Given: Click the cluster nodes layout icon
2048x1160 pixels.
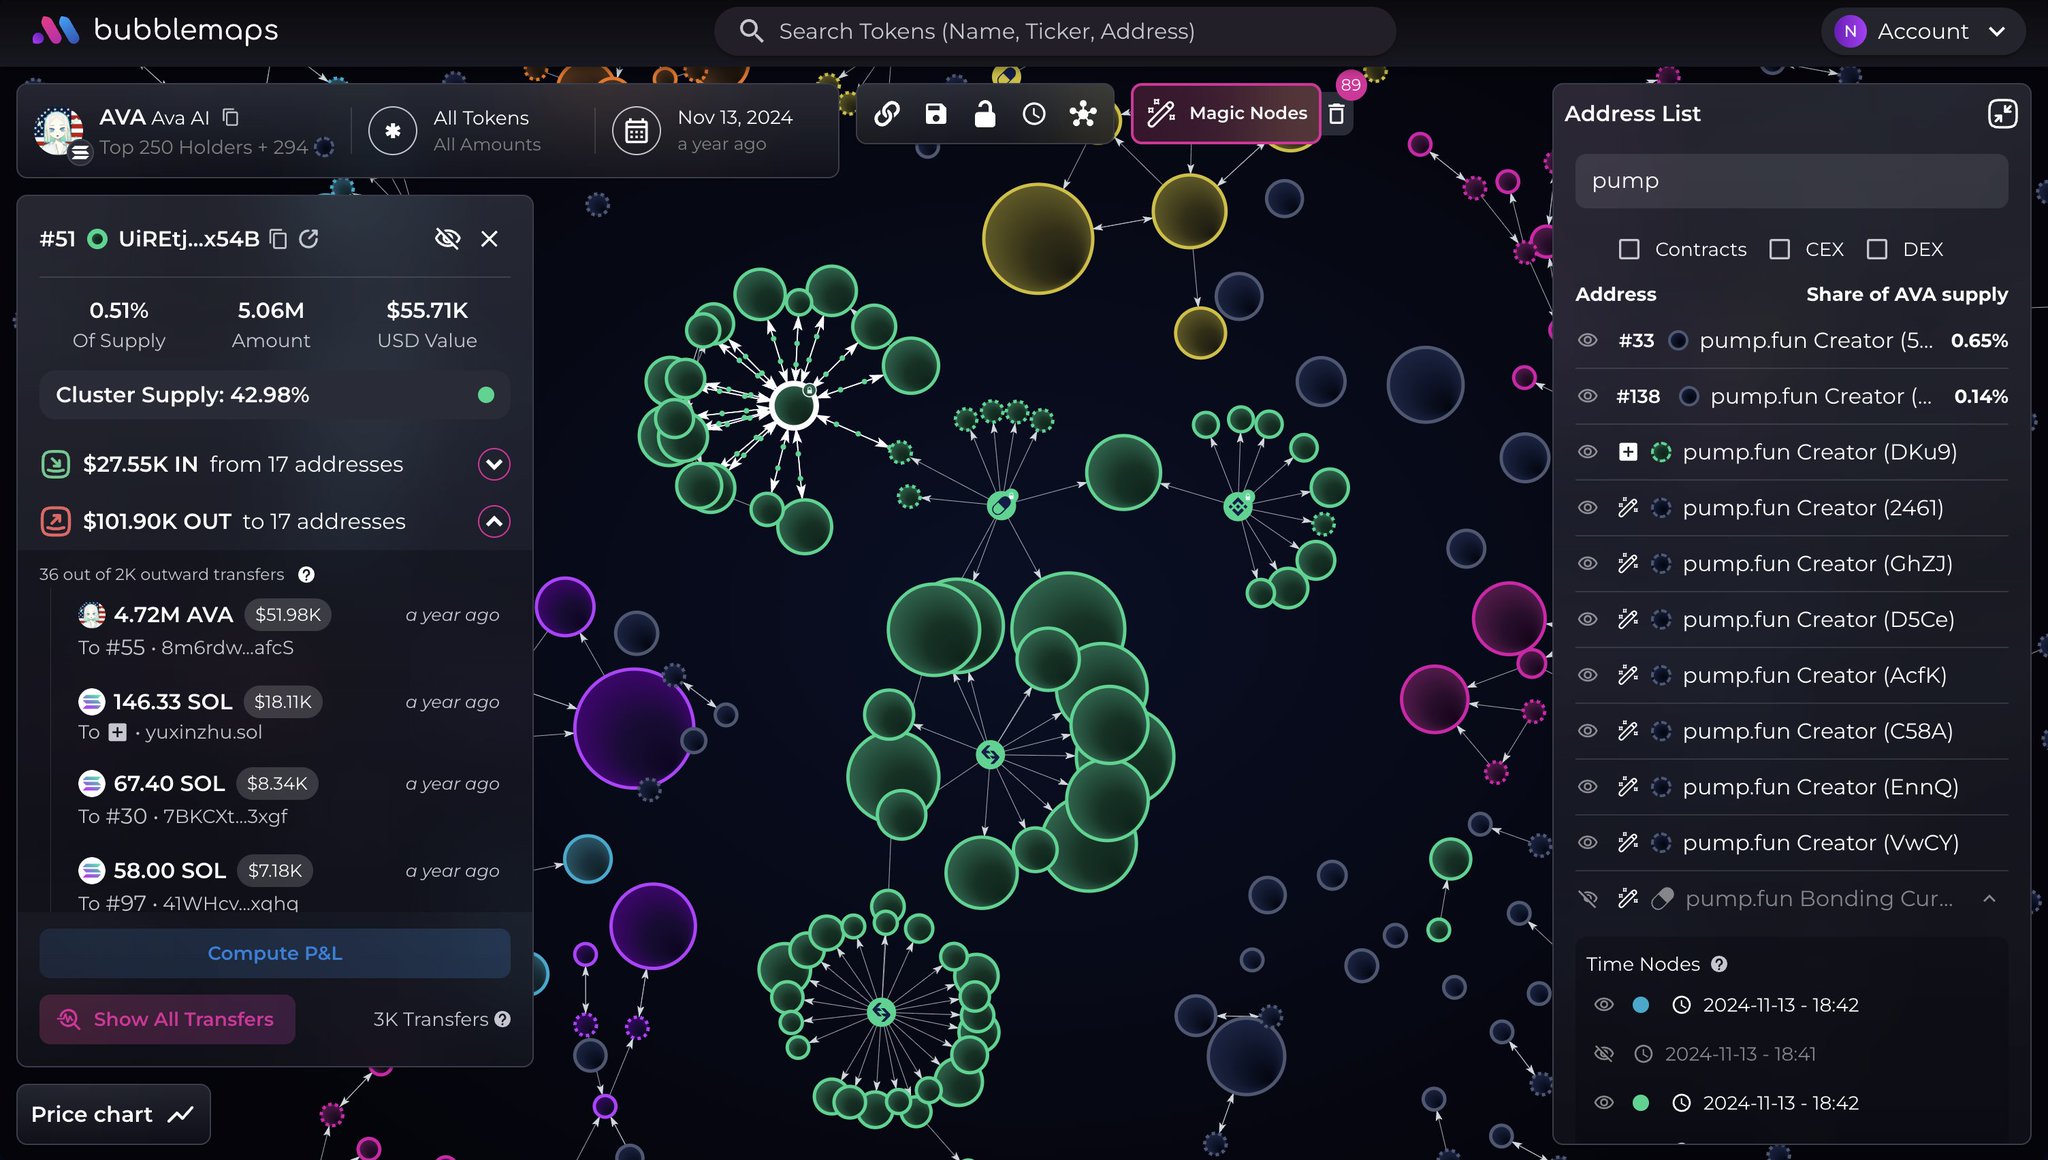Looking at the screenshot, I should (1083, 114).
